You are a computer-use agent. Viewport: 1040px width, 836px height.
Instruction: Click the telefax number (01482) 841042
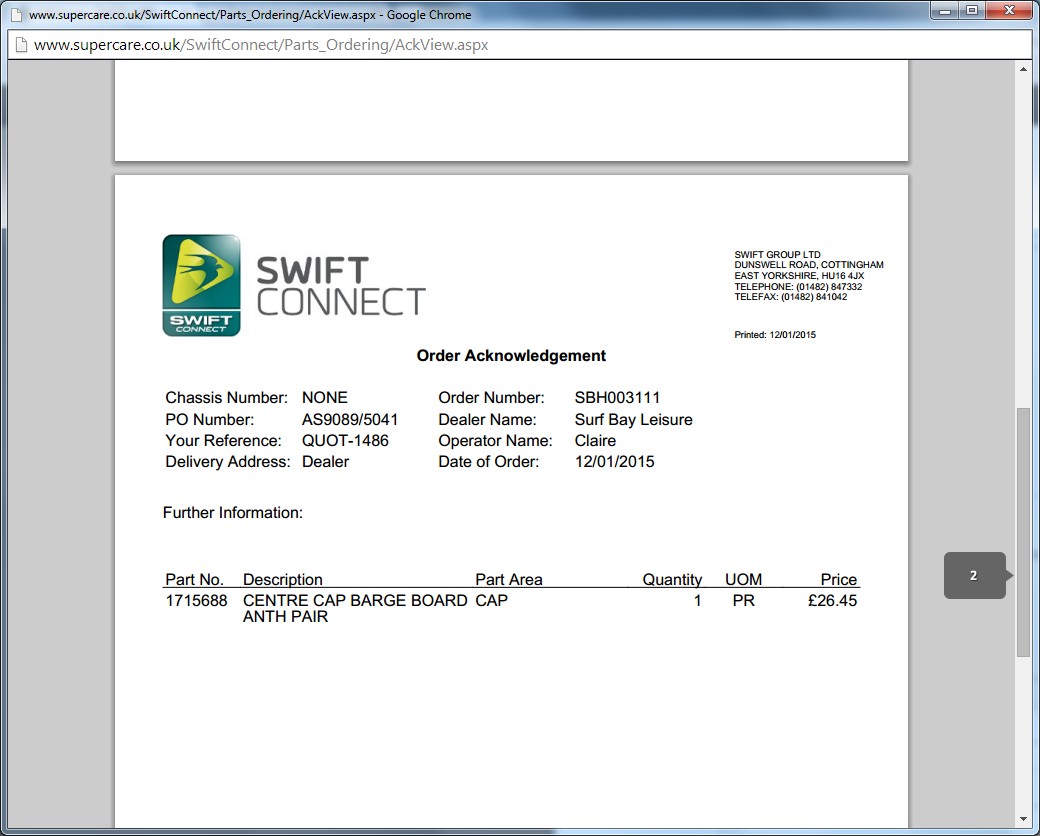pos(814,297)
